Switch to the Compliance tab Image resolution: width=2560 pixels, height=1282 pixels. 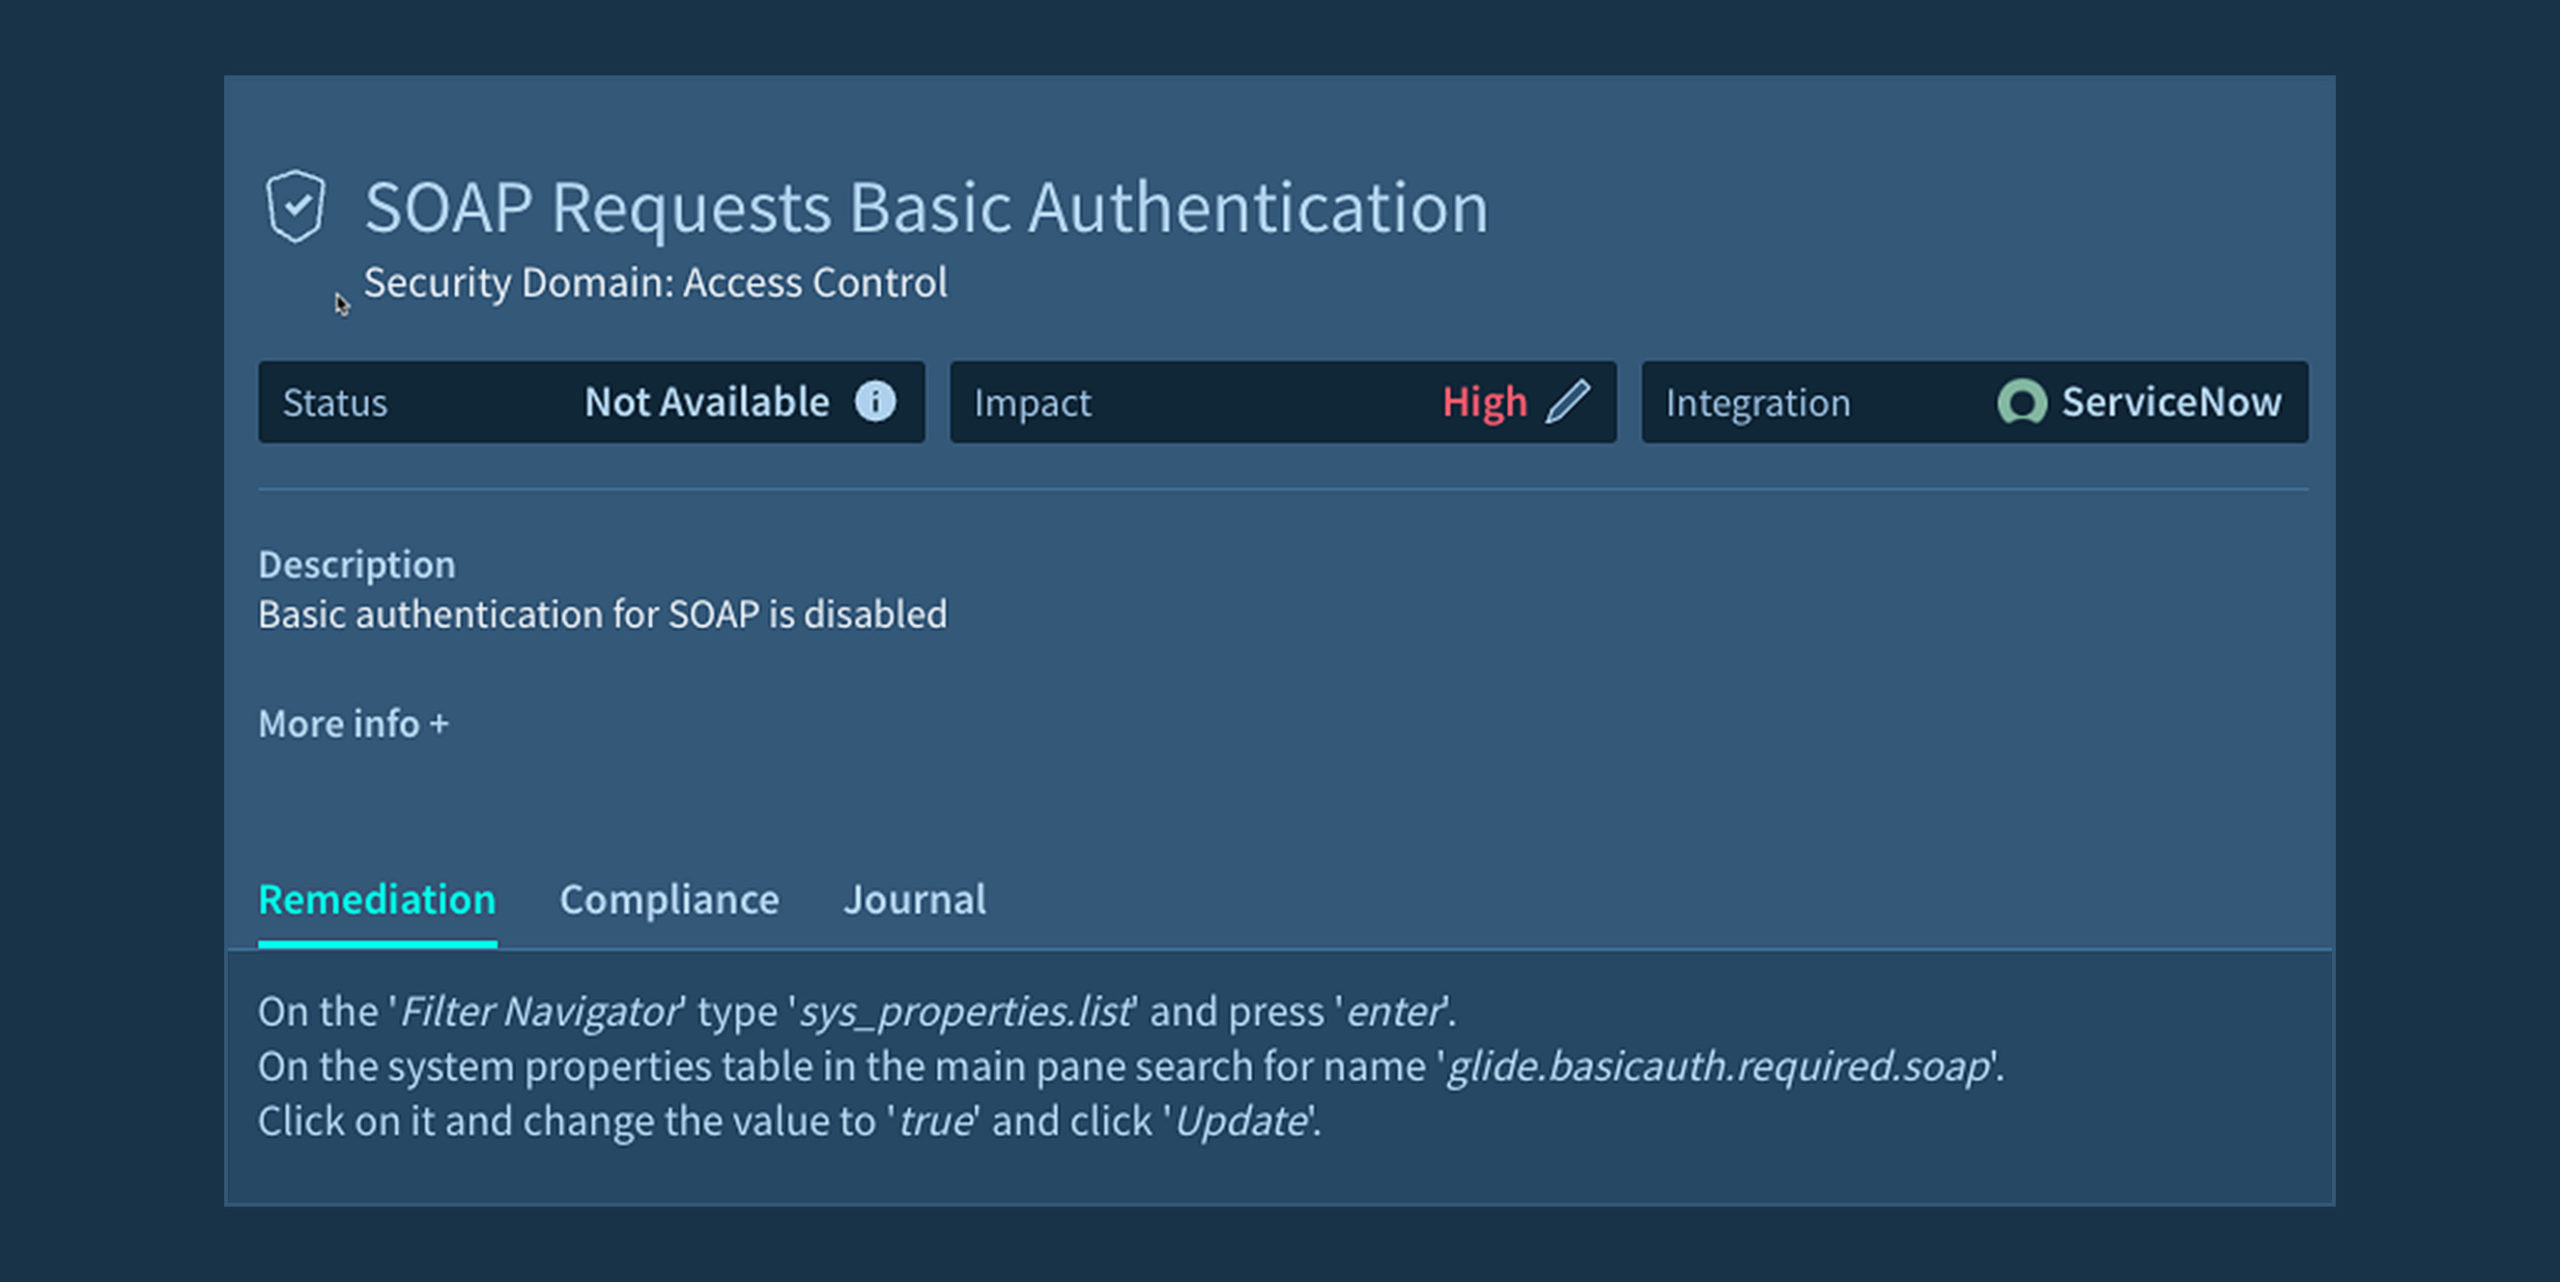669,899
